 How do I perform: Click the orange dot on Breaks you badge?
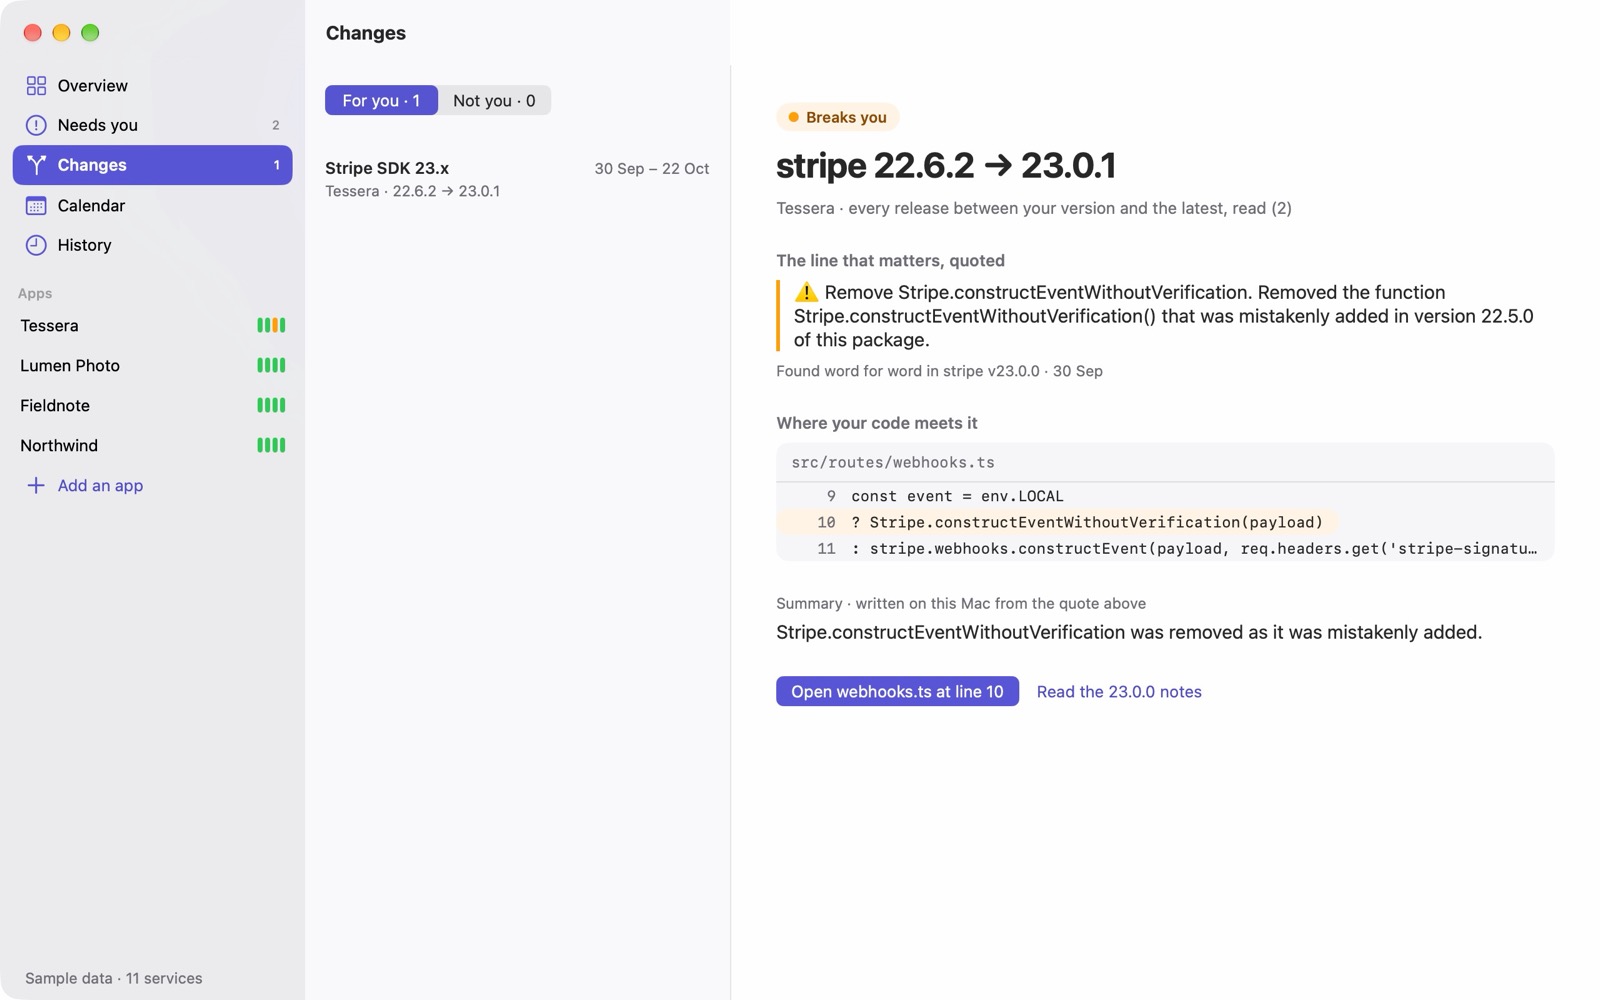pyautogui.click(x=793, y=117)
